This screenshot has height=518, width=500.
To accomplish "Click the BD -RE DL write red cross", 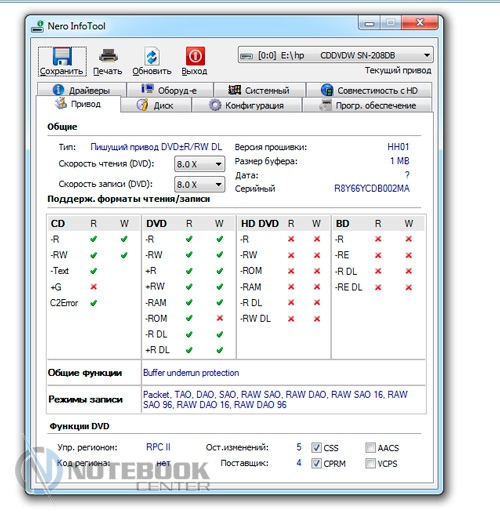I will pyautogui.click(x=409, y=287).
